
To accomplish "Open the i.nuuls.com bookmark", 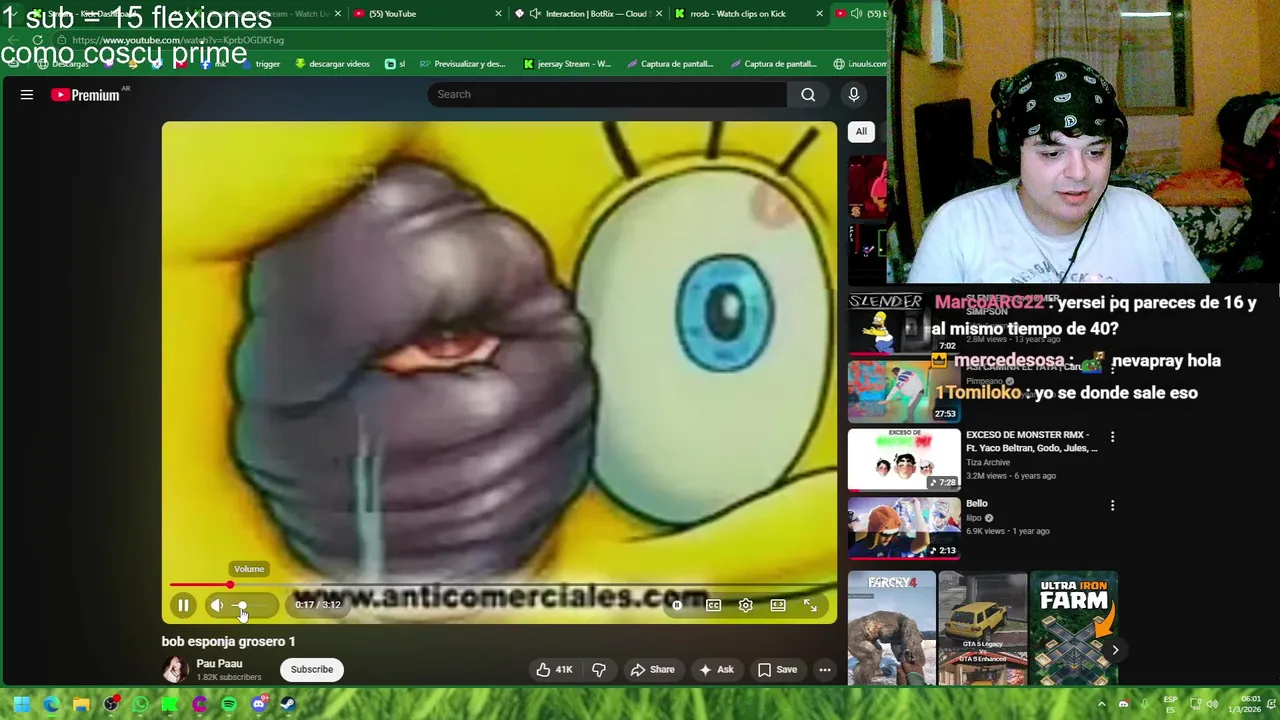I will pos(859,64).
